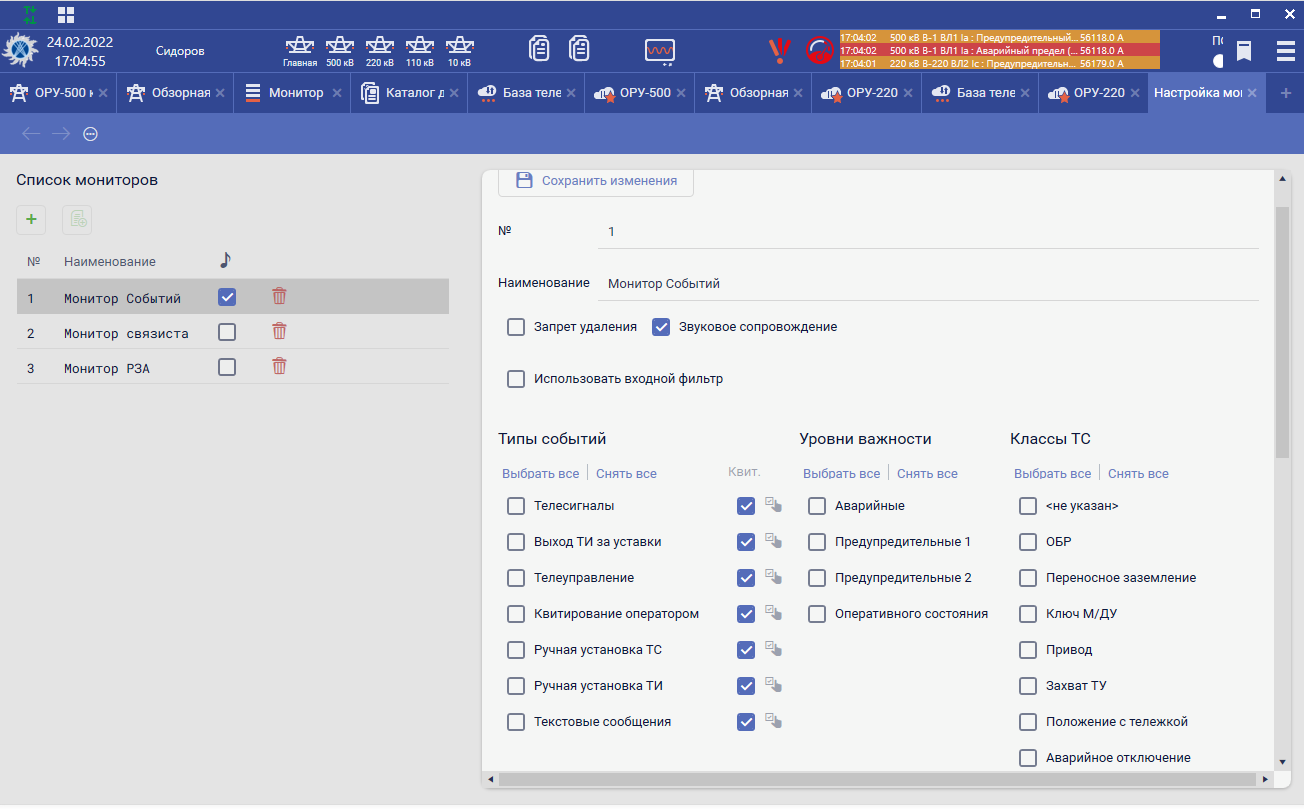Open the oscilloscope monitor icon in toolbar
The height and width of the screenshot is (809, 1304).
[x=660, y=50]
